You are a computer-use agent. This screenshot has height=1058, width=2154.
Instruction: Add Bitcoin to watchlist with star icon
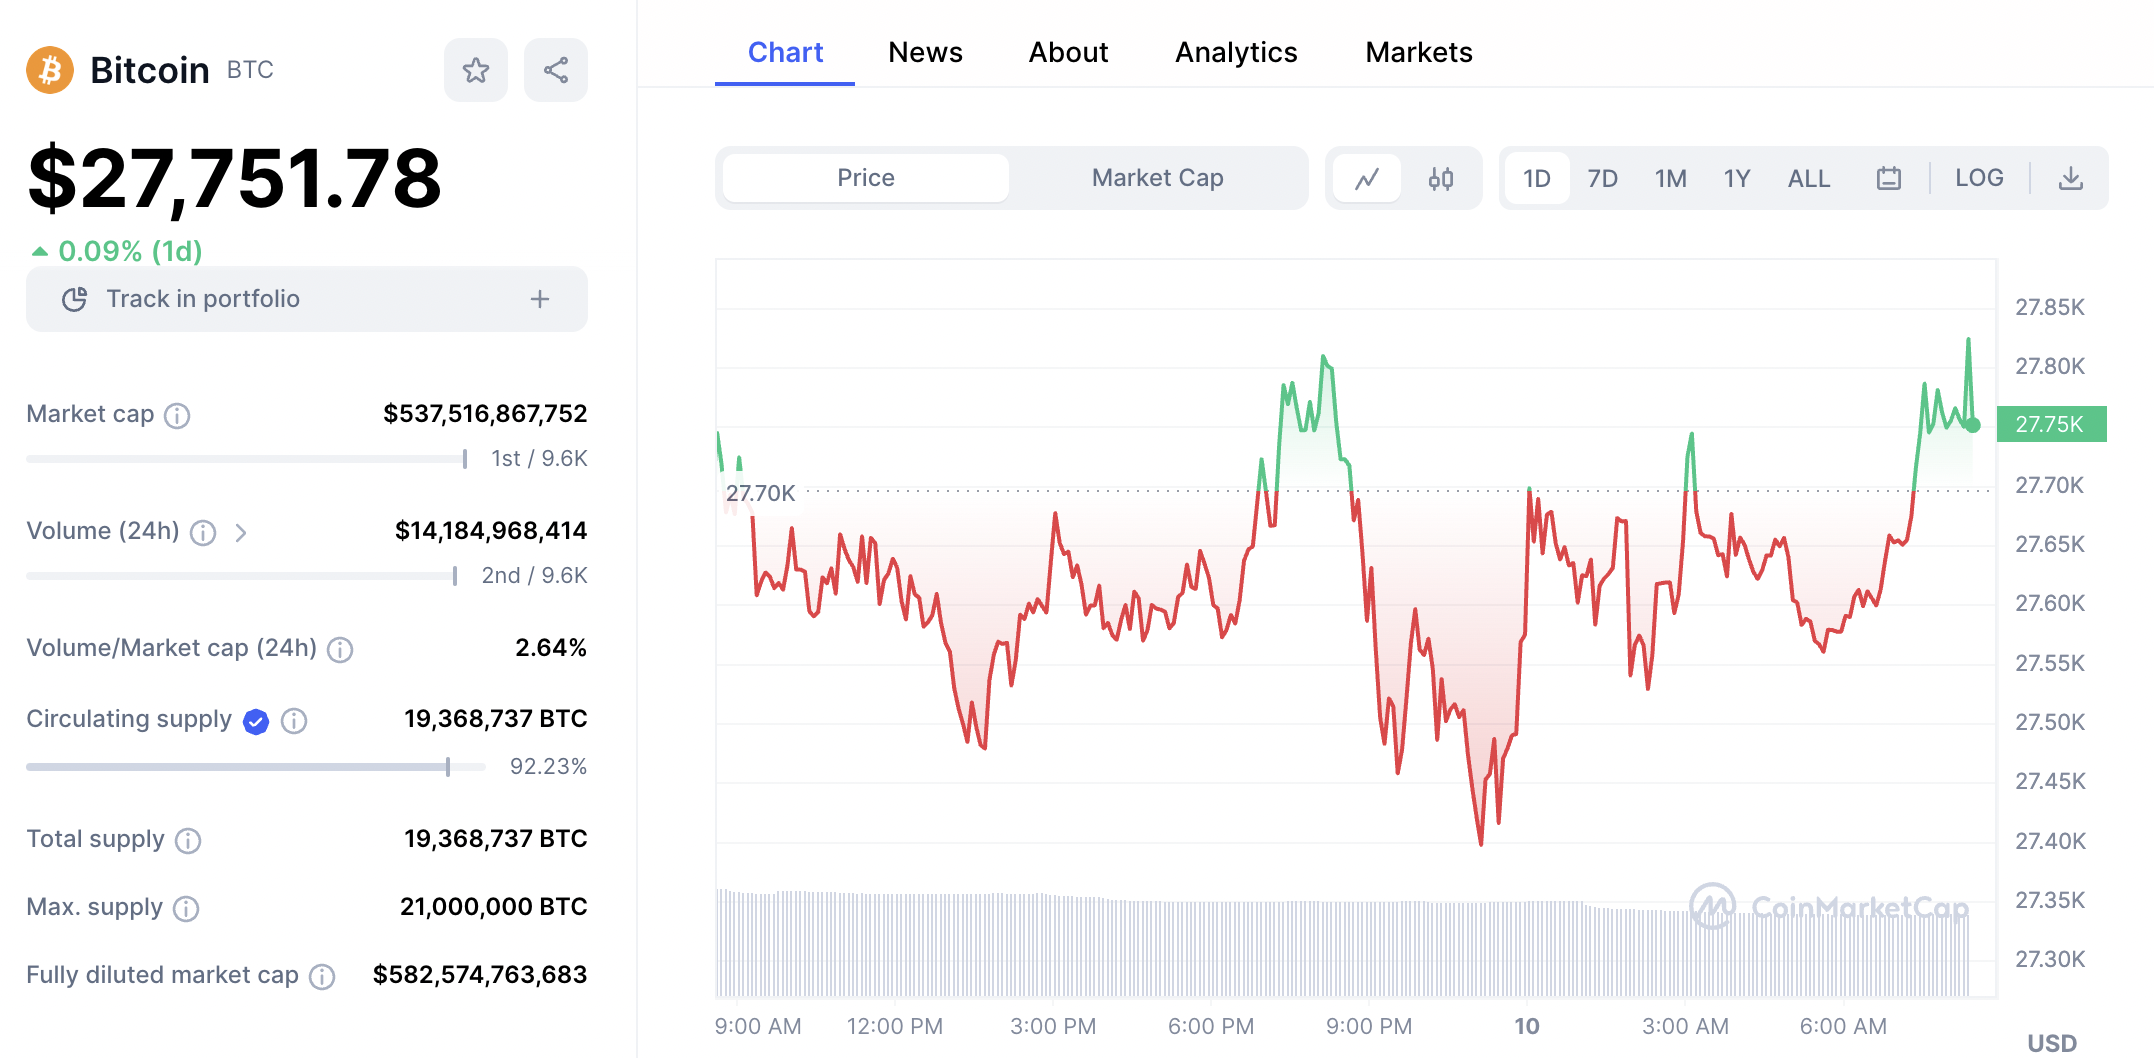click(476, 70)
